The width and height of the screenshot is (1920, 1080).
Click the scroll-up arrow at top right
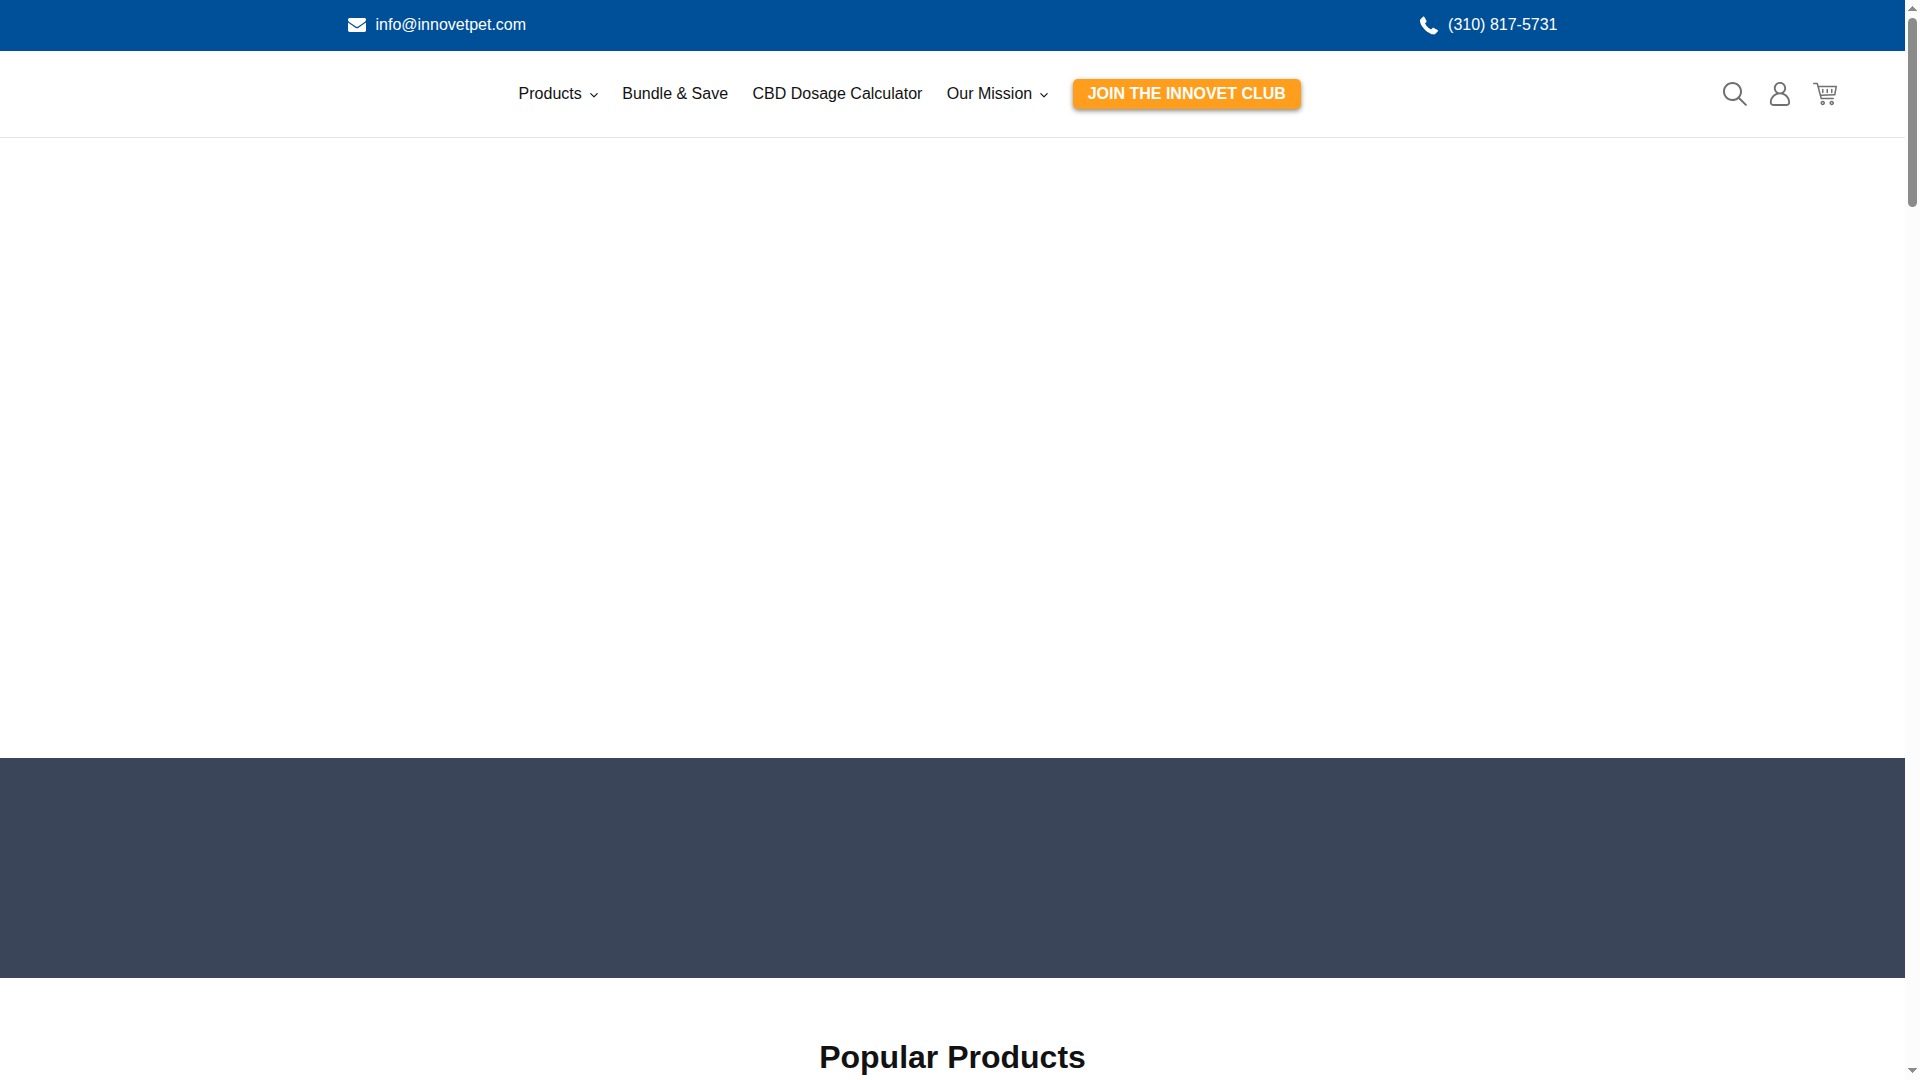(x=1911, y=6)
